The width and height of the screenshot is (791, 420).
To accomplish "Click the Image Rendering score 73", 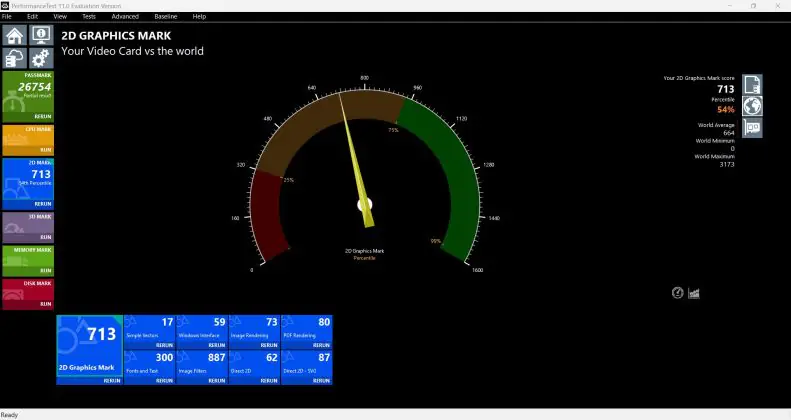I will click(272, 322).
